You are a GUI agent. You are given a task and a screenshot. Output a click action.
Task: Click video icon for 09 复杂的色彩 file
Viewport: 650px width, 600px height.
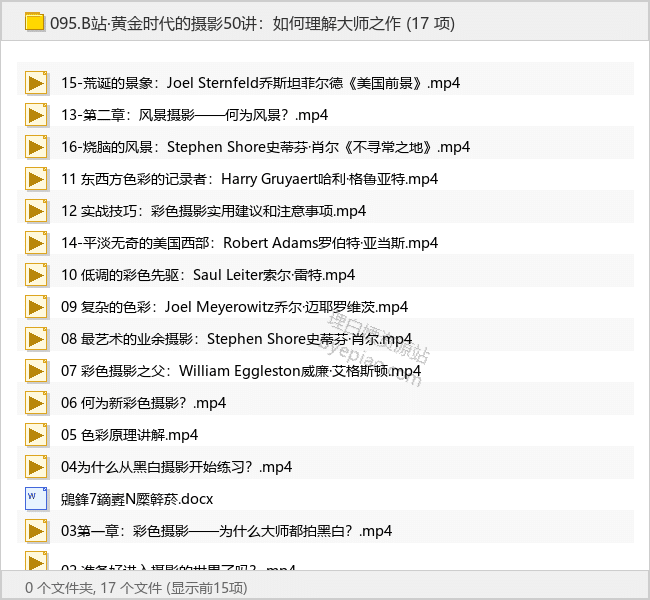click(x=36, y=307)
